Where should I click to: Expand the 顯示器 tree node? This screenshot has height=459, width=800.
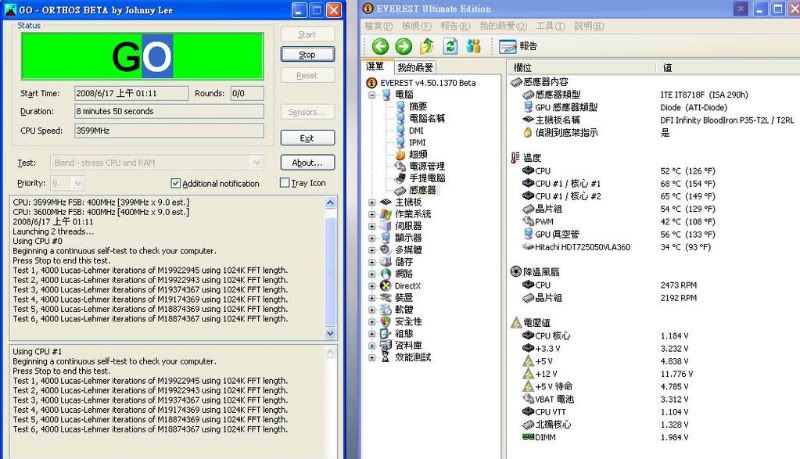pyautogui.click(x=372, y=238)
